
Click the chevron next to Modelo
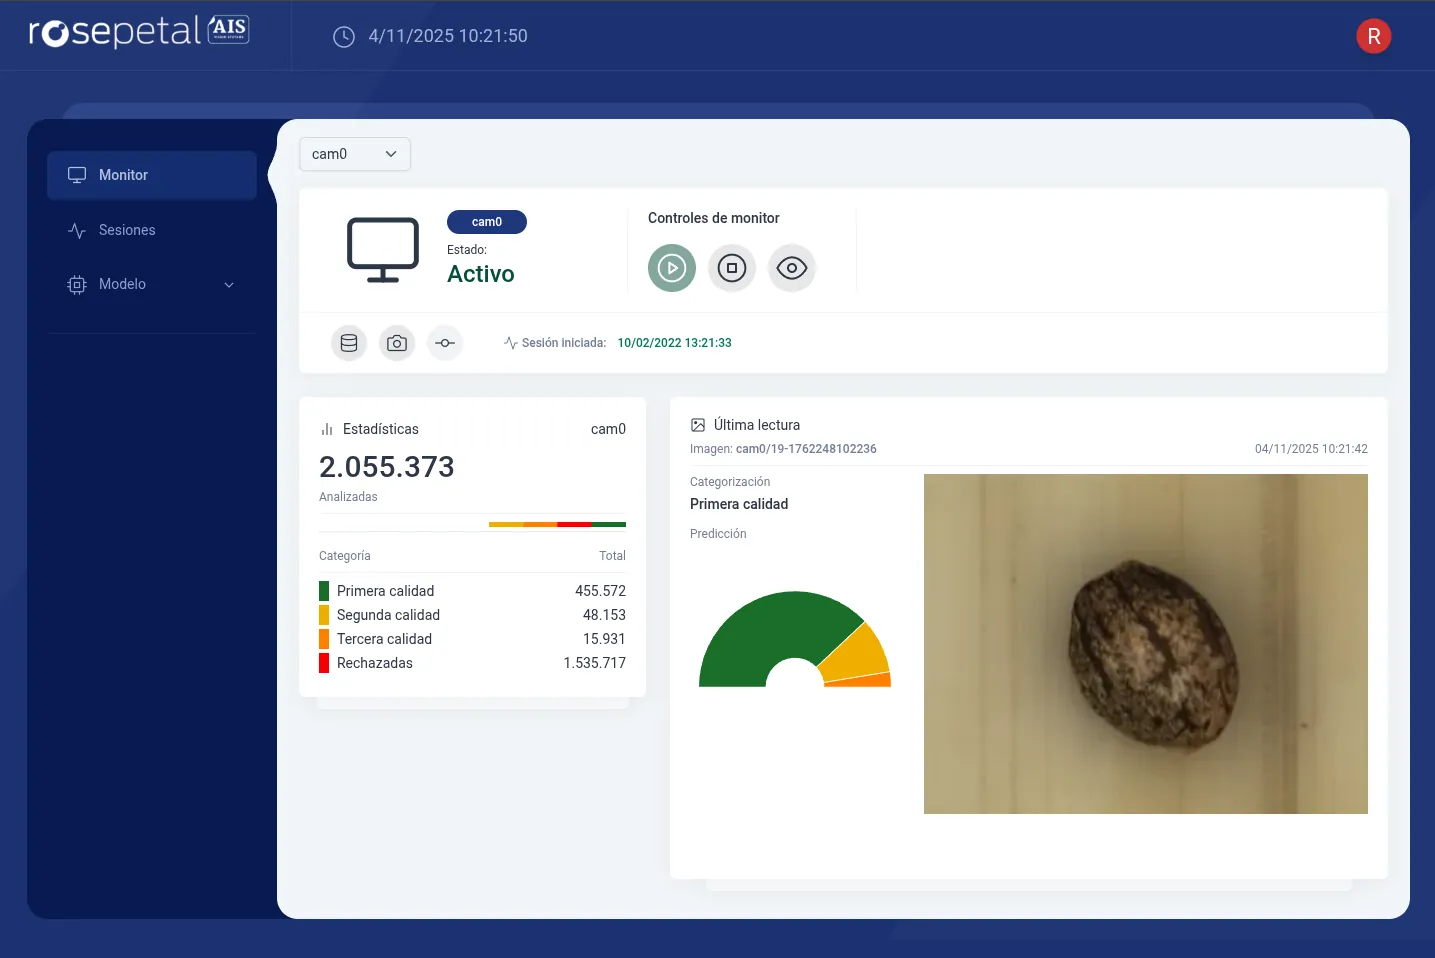pyautogui.click(x=229, y=285)
